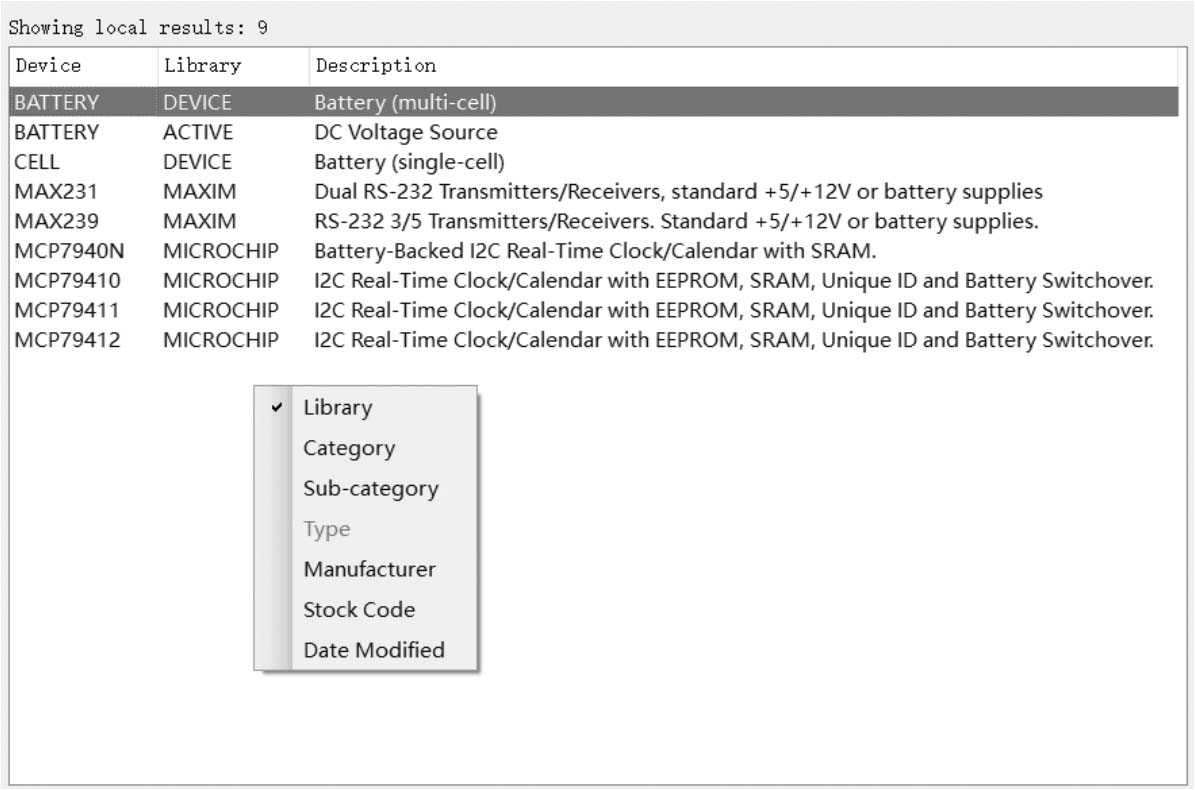This screenshot has height=790, width=1195.
Task: Select Category in the context menu
Action: pyautogui.click(x=349, y=449)
